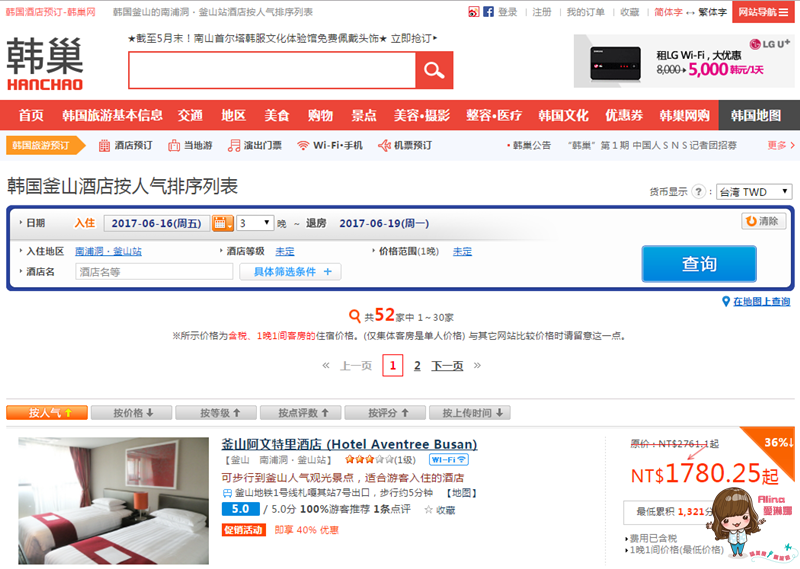The width and height of the screenshot is (800, 569).
Task: Open 韩国文化 menu
Action: 564,115
